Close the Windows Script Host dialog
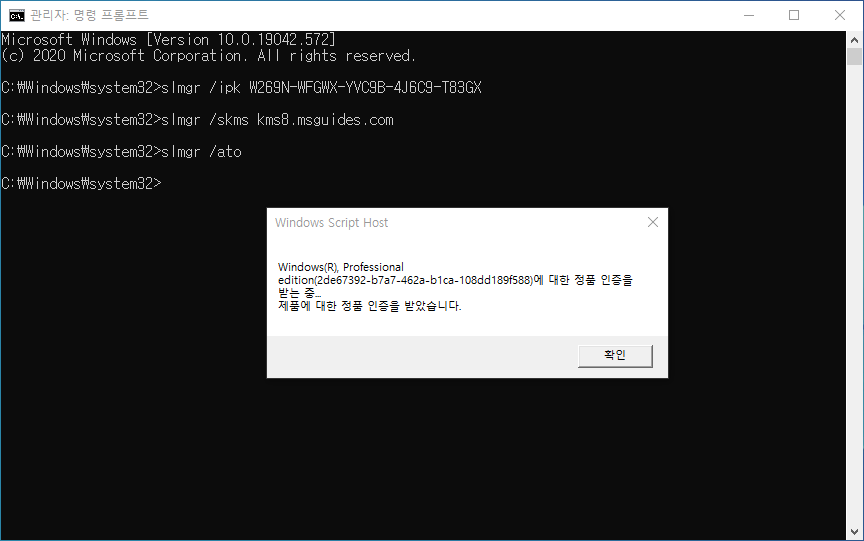Image resolution: width=864 pixels, height=541 pixels. coord(653,222)
